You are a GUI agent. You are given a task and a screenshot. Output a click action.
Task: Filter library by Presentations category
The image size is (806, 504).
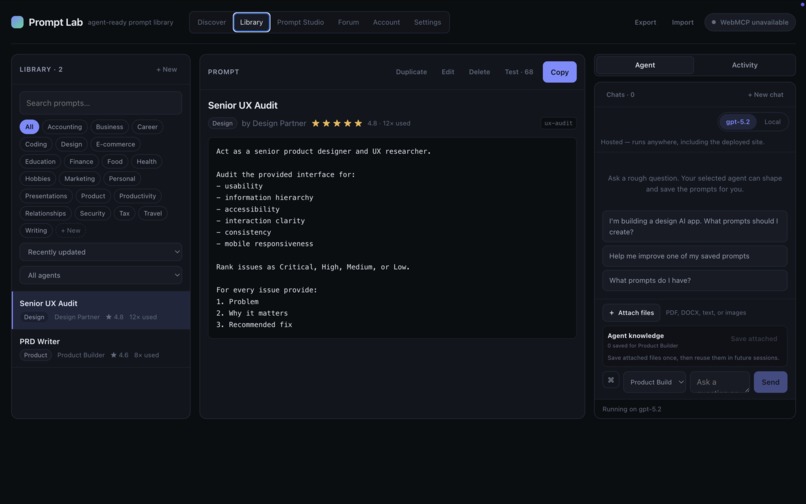pos(46,196)
